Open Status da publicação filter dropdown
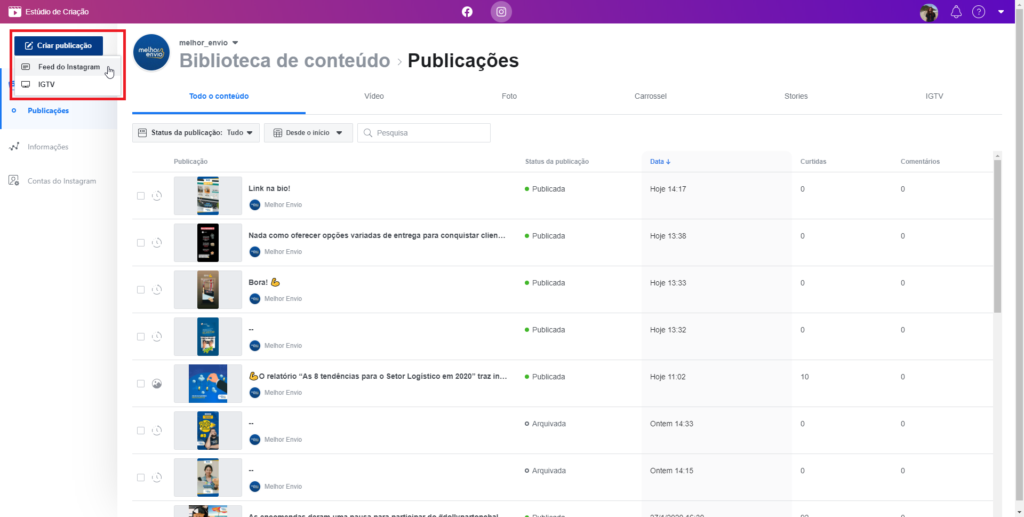 (x=196, y=133)
